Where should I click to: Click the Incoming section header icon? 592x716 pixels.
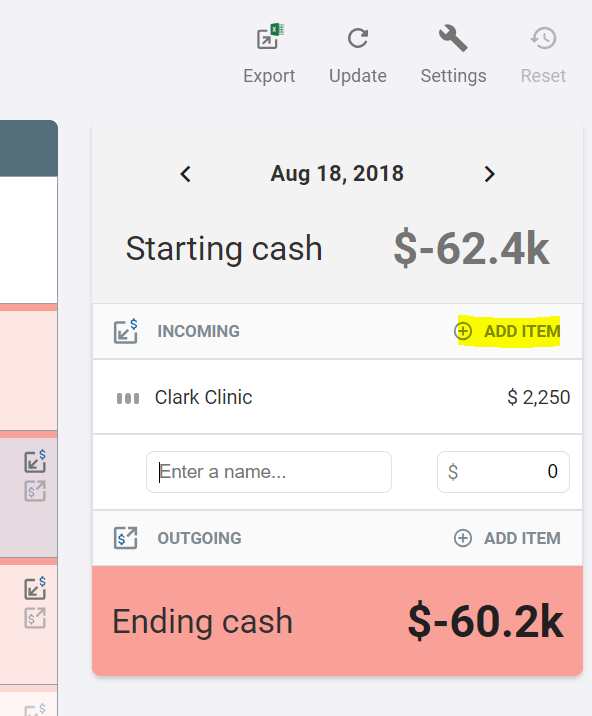pos(126,331)
